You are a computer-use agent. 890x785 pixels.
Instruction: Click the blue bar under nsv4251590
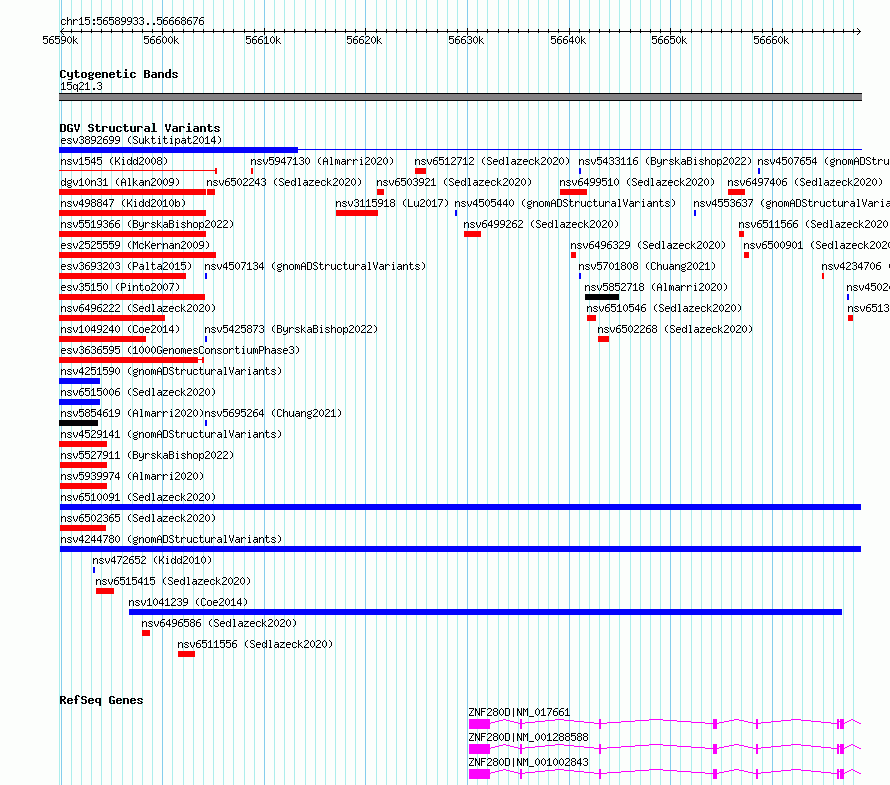[x=79, y=381]
